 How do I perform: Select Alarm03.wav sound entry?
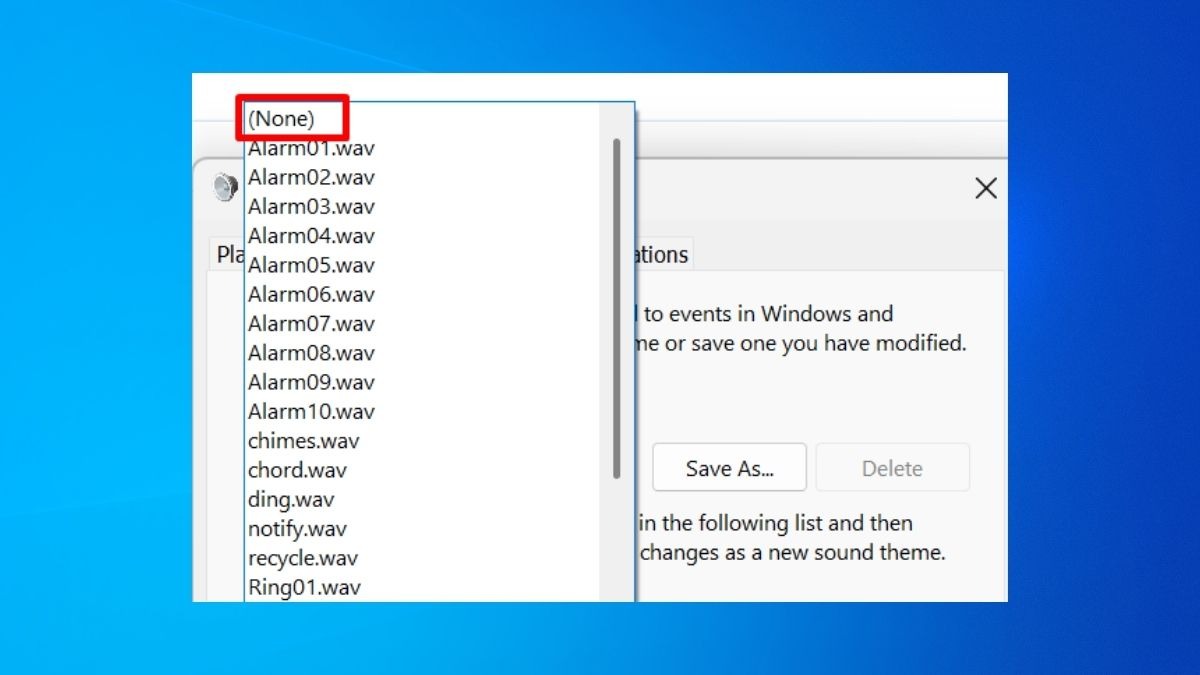click(311, 207)
